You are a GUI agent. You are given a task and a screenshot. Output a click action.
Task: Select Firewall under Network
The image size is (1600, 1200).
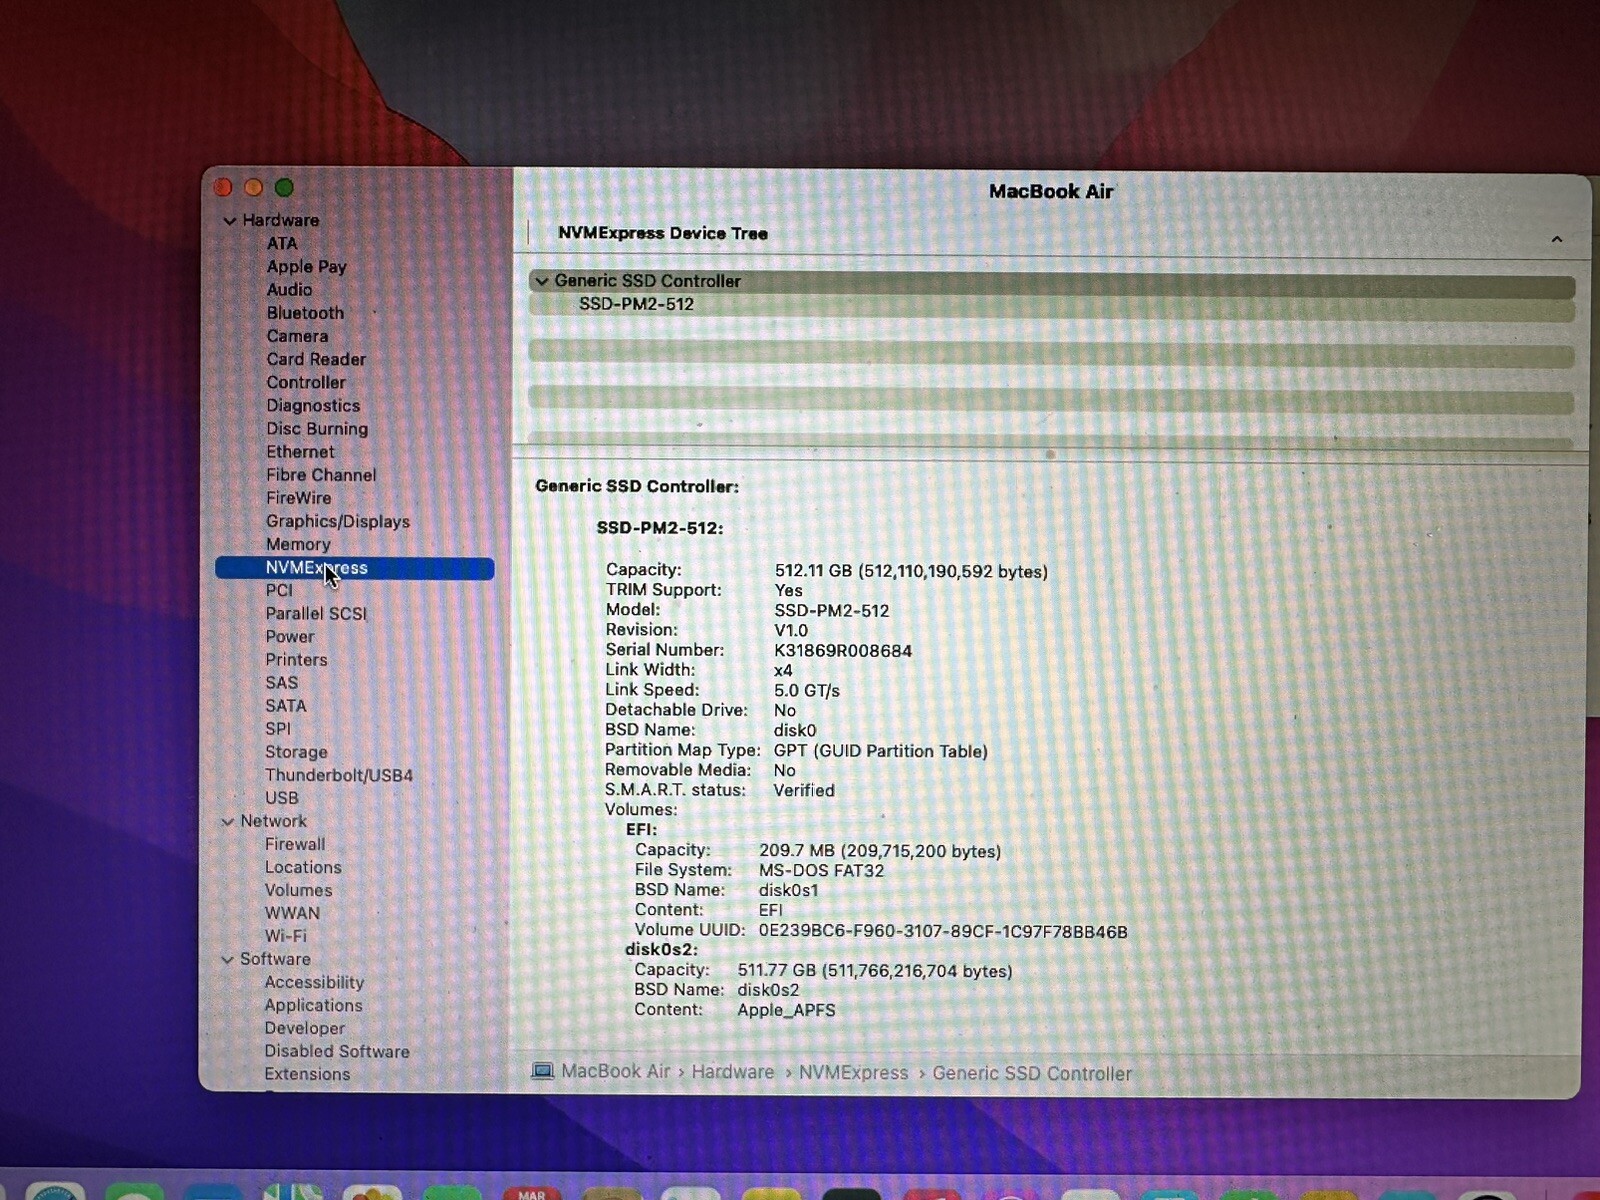[295, 844]
